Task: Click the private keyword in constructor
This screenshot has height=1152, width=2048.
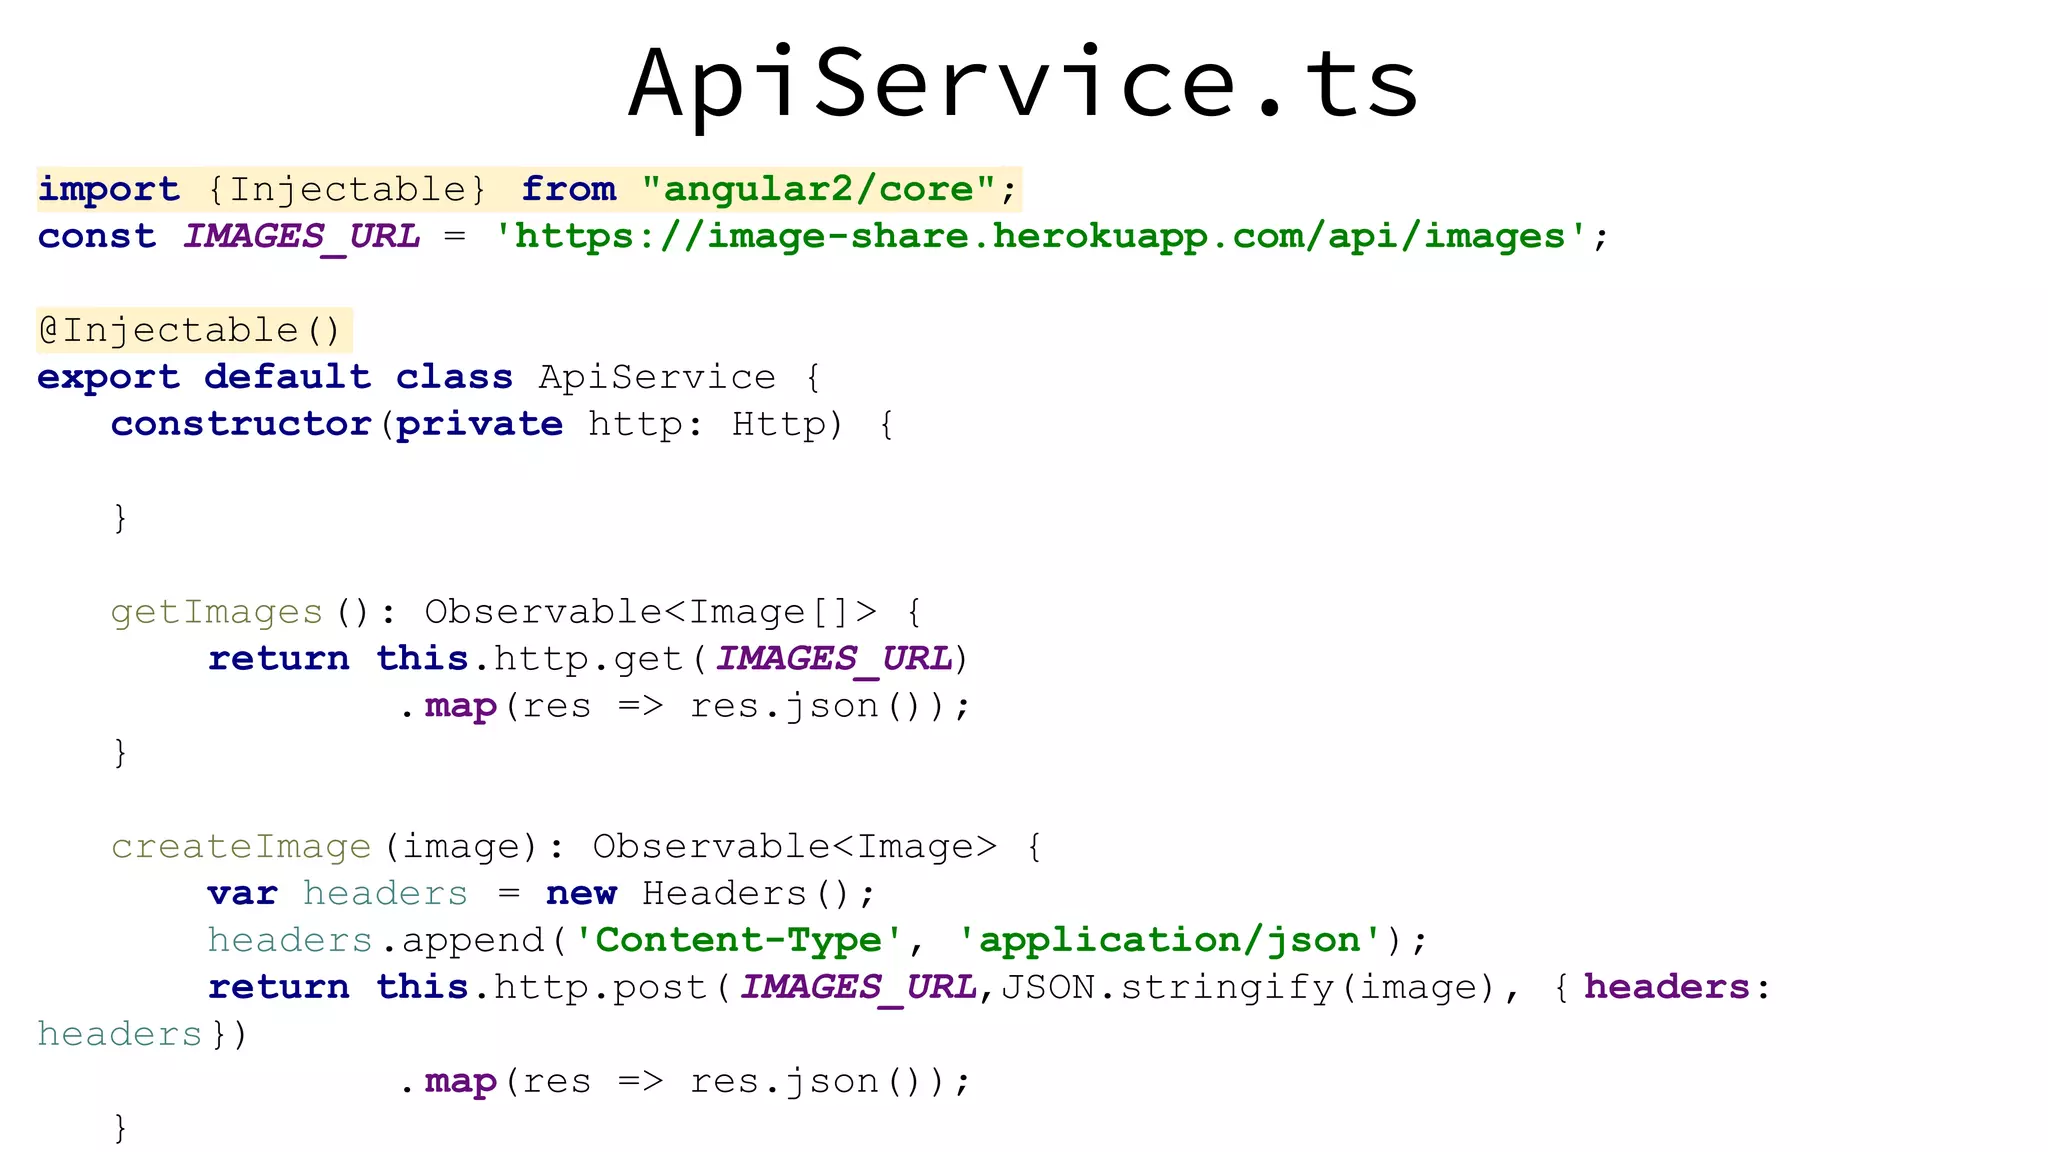Action: coord(479,424)
